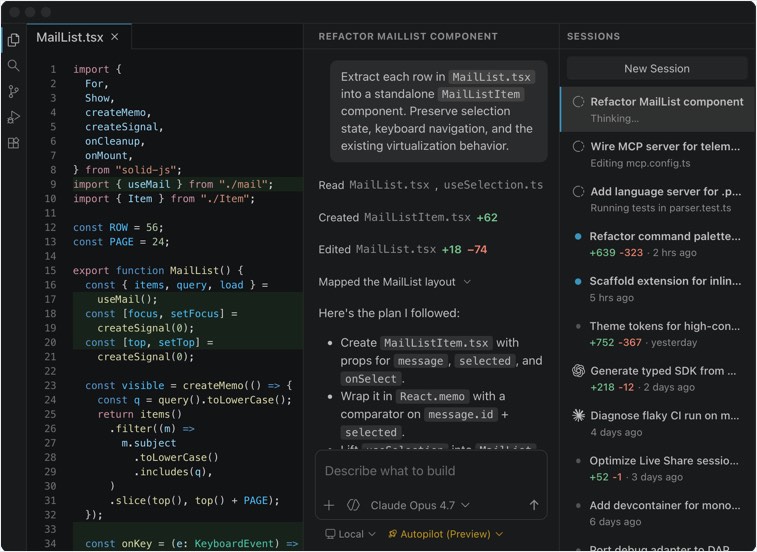Open the Refactor MailList component session
The width and height of the screenshot is (757, 552).
(x=658, y=110)
